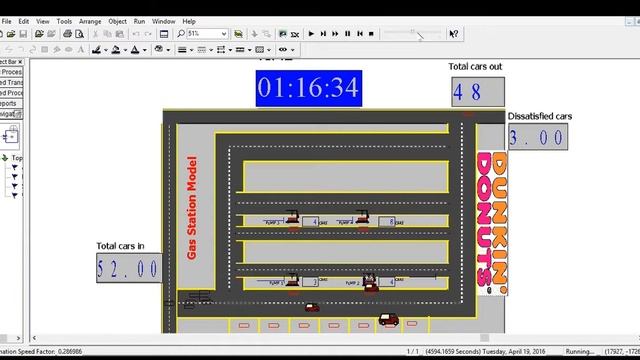640x360 pixels.
Task: Select the Text tool A icon
Action: click(81, 50)
